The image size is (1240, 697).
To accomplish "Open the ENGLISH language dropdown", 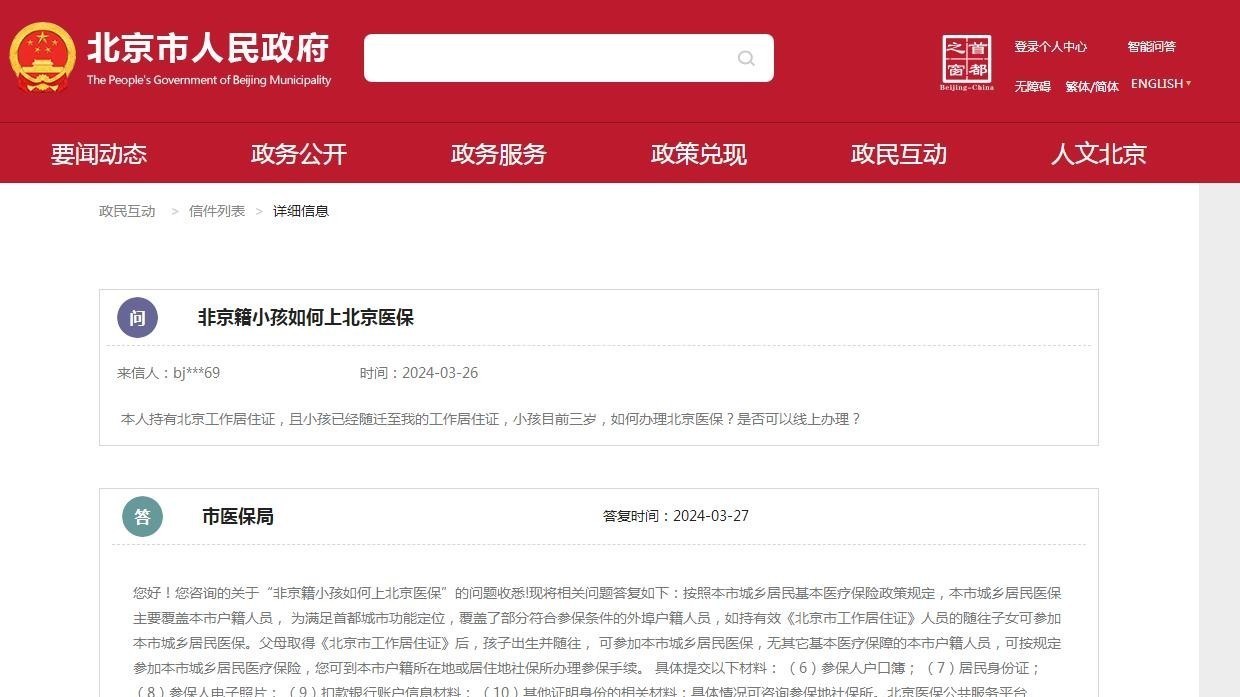I will click(x=1159, y=84).
